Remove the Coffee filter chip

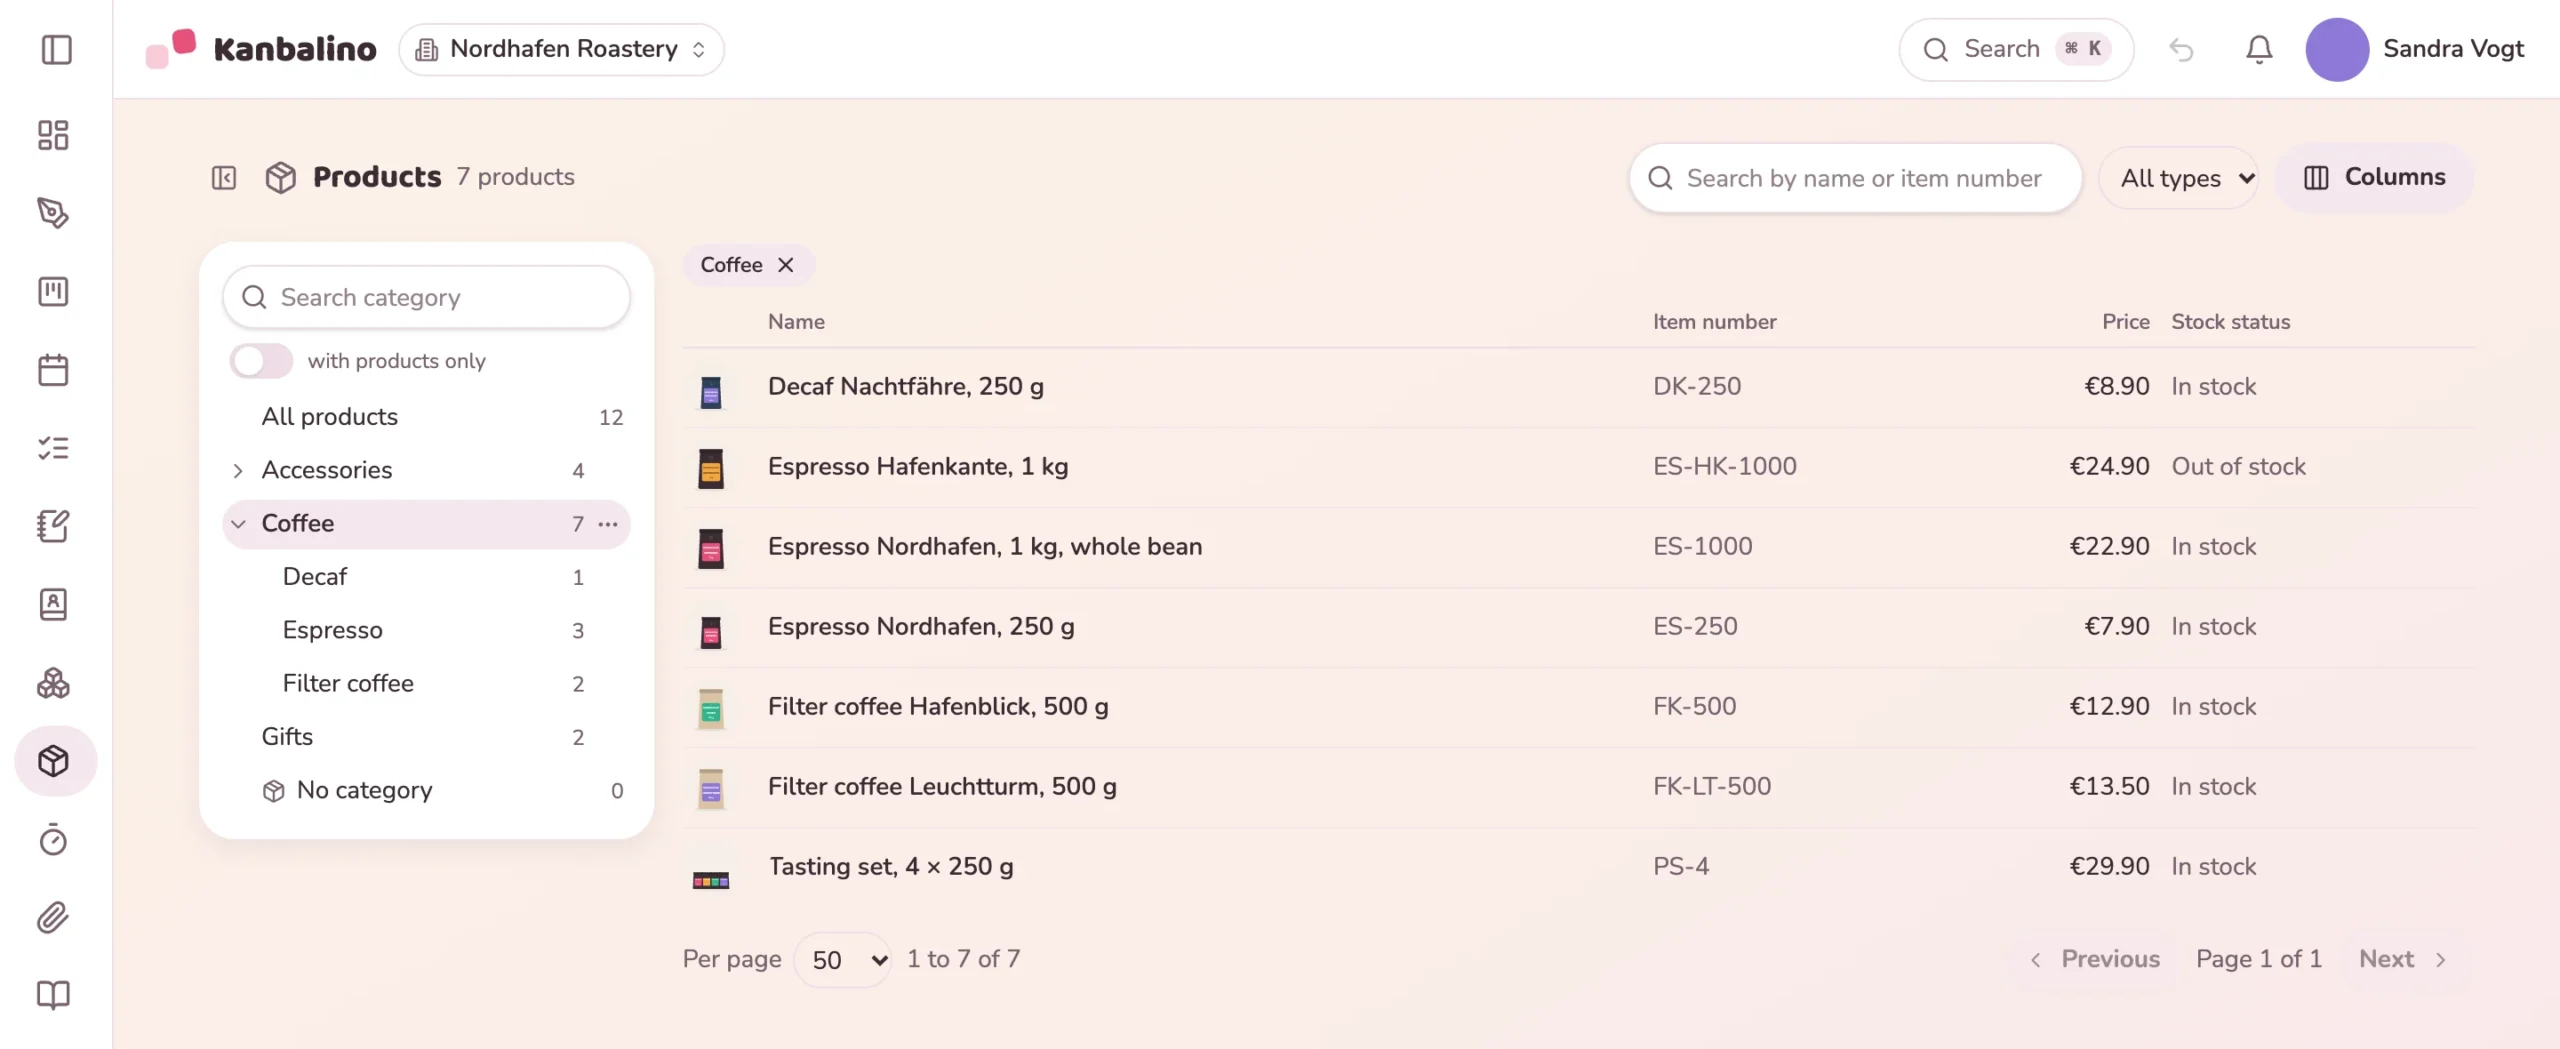(x=786, y=265)
